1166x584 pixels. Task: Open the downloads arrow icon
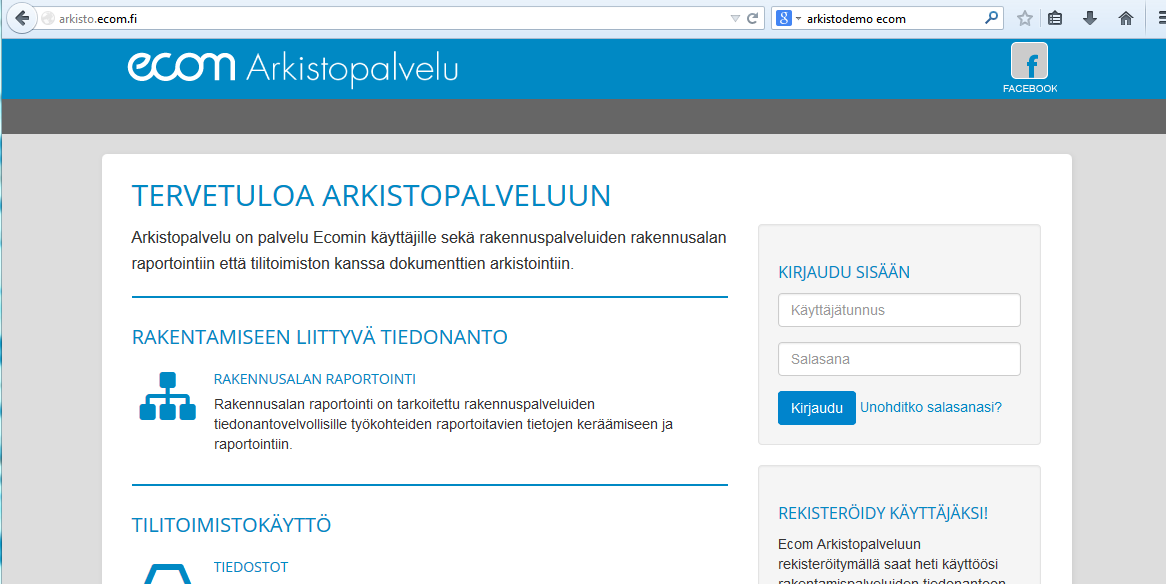[1090, 19]
